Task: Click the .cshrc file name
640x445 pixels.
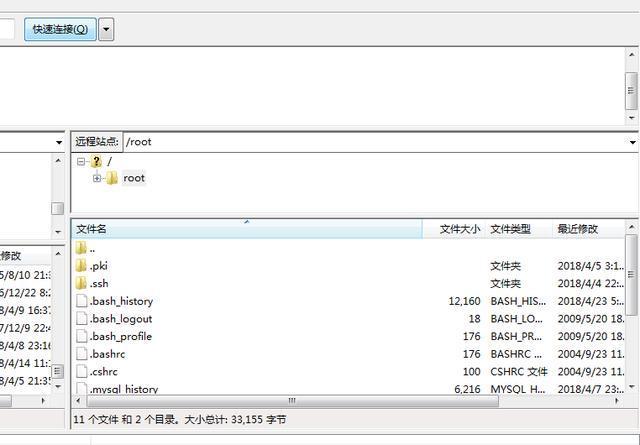Action: click(104, 372)
